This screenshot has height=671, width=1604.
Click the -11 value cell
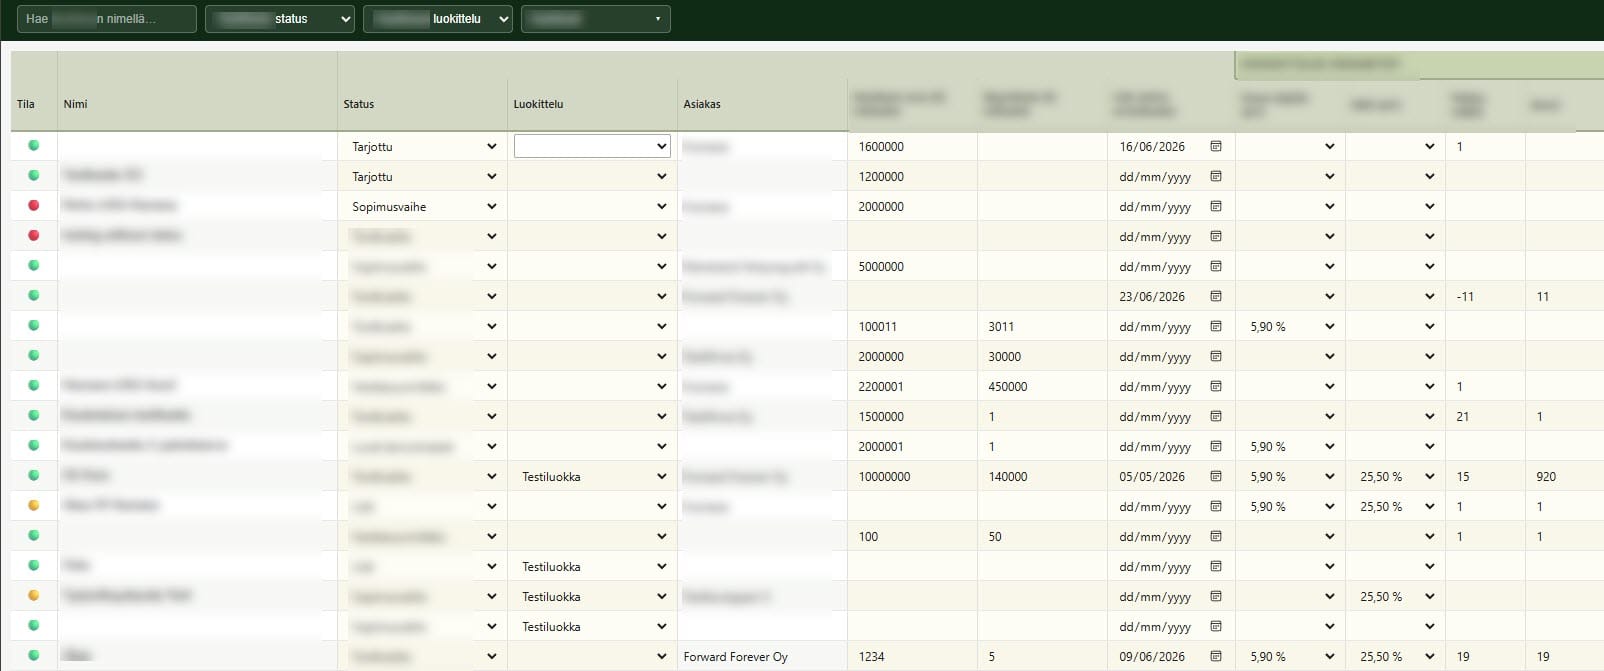[x=1485, y=296]
